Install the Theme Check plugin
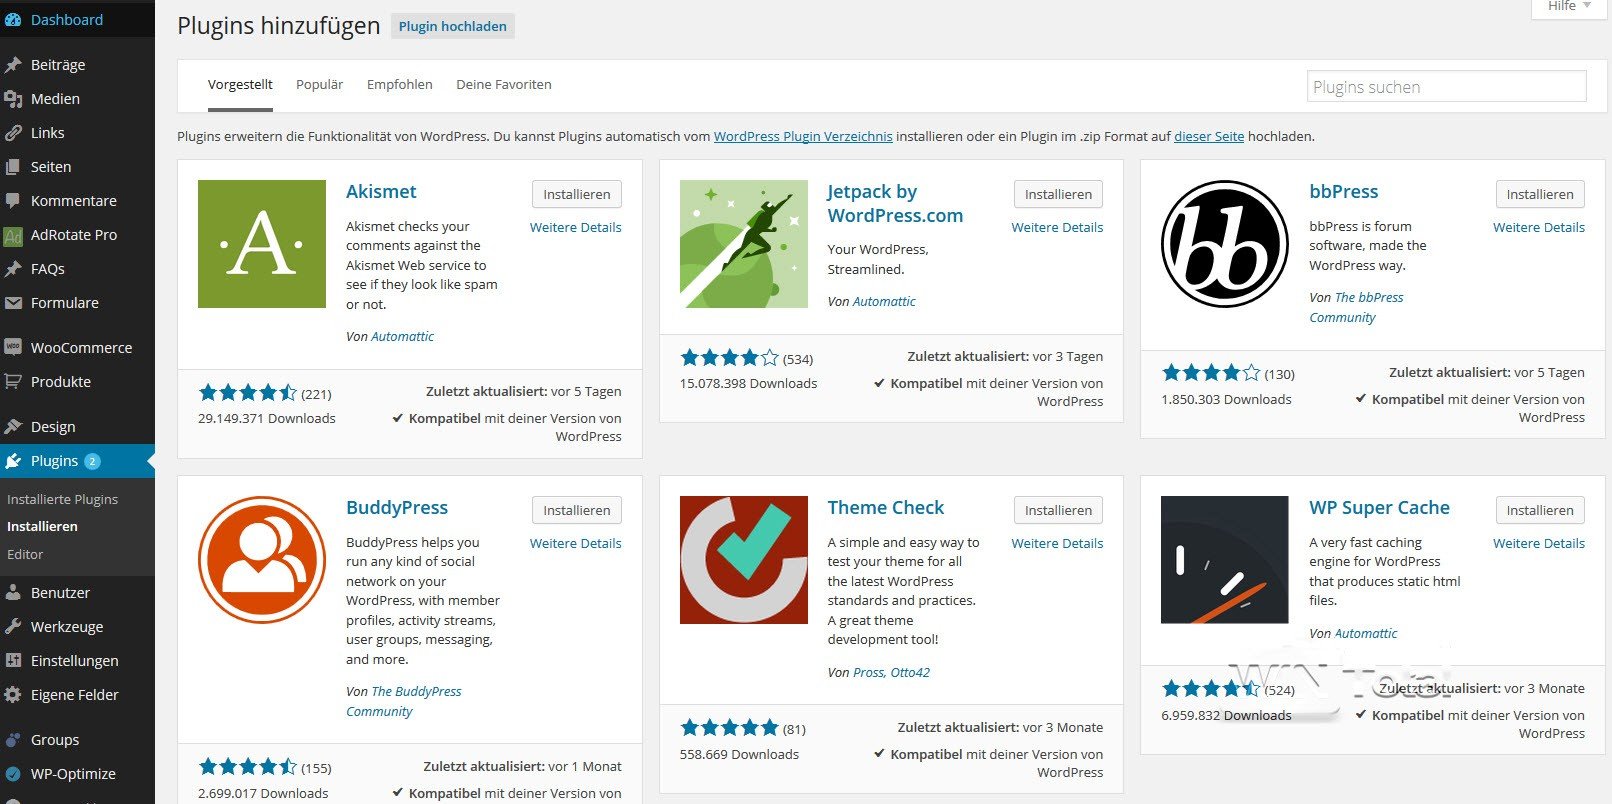 (1058, 510)
